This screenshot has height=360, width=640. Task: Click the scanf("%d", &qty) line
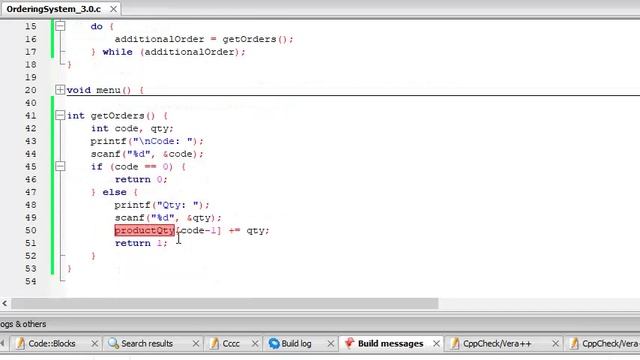[x=168, y=218]
